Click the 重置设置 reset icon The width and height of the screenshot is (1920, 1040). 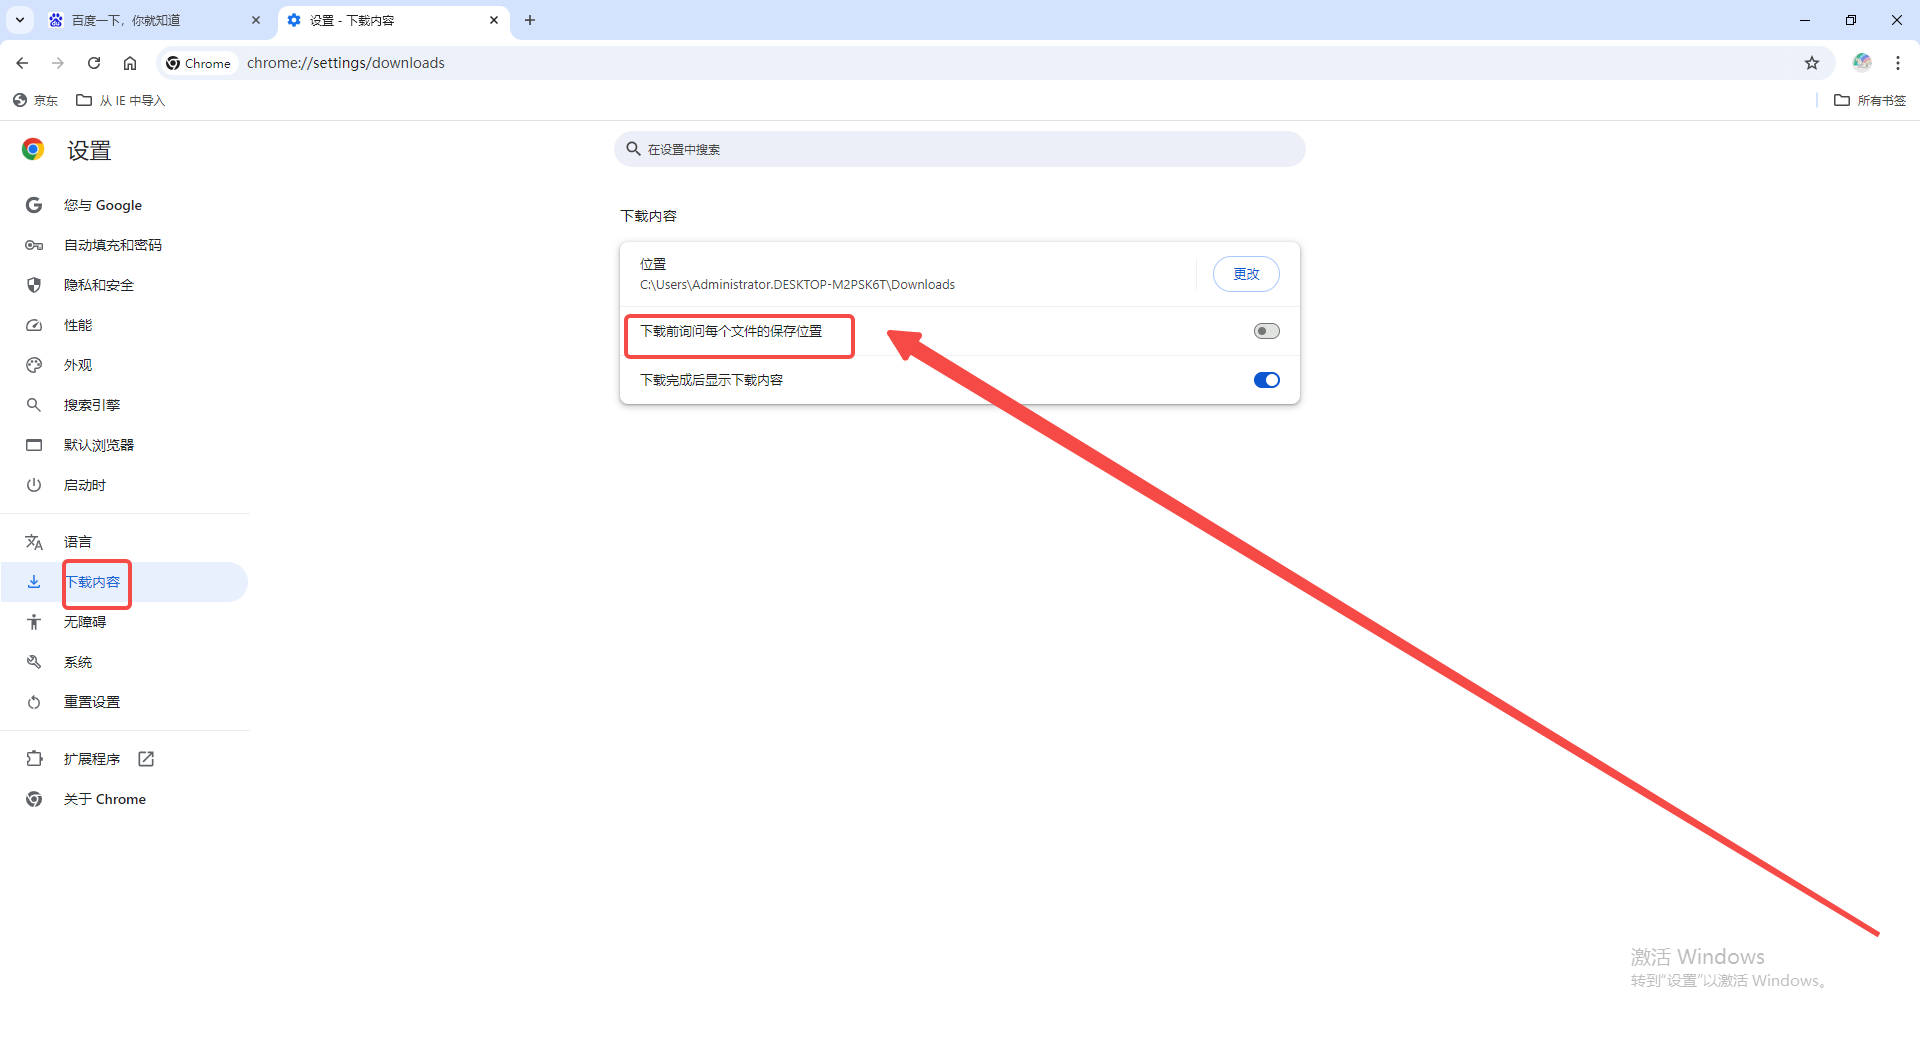pyautogui.click(x=34, y=702)
